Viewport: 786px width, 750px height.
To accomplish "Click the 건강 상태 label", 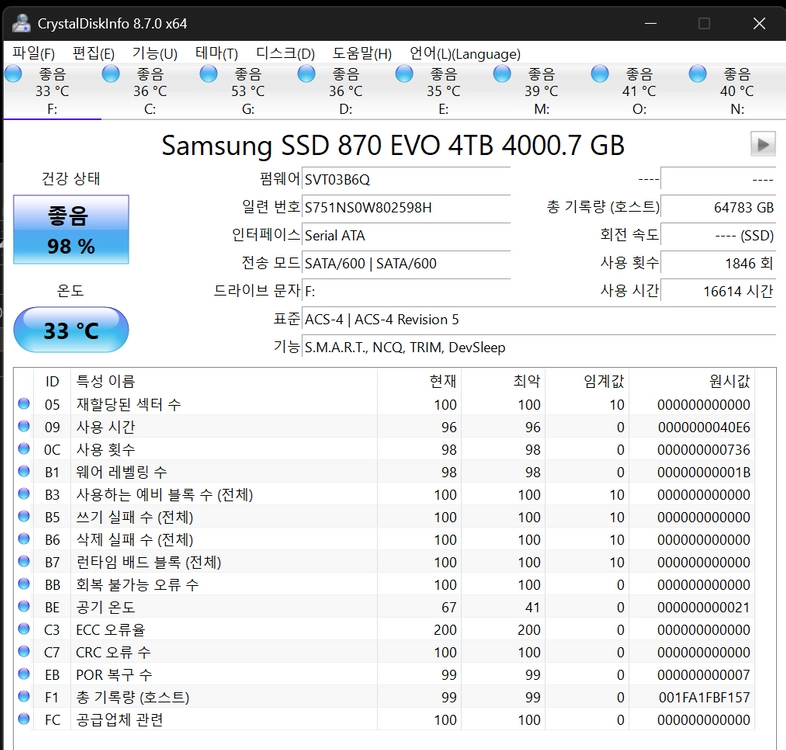I will pos(71,178).
